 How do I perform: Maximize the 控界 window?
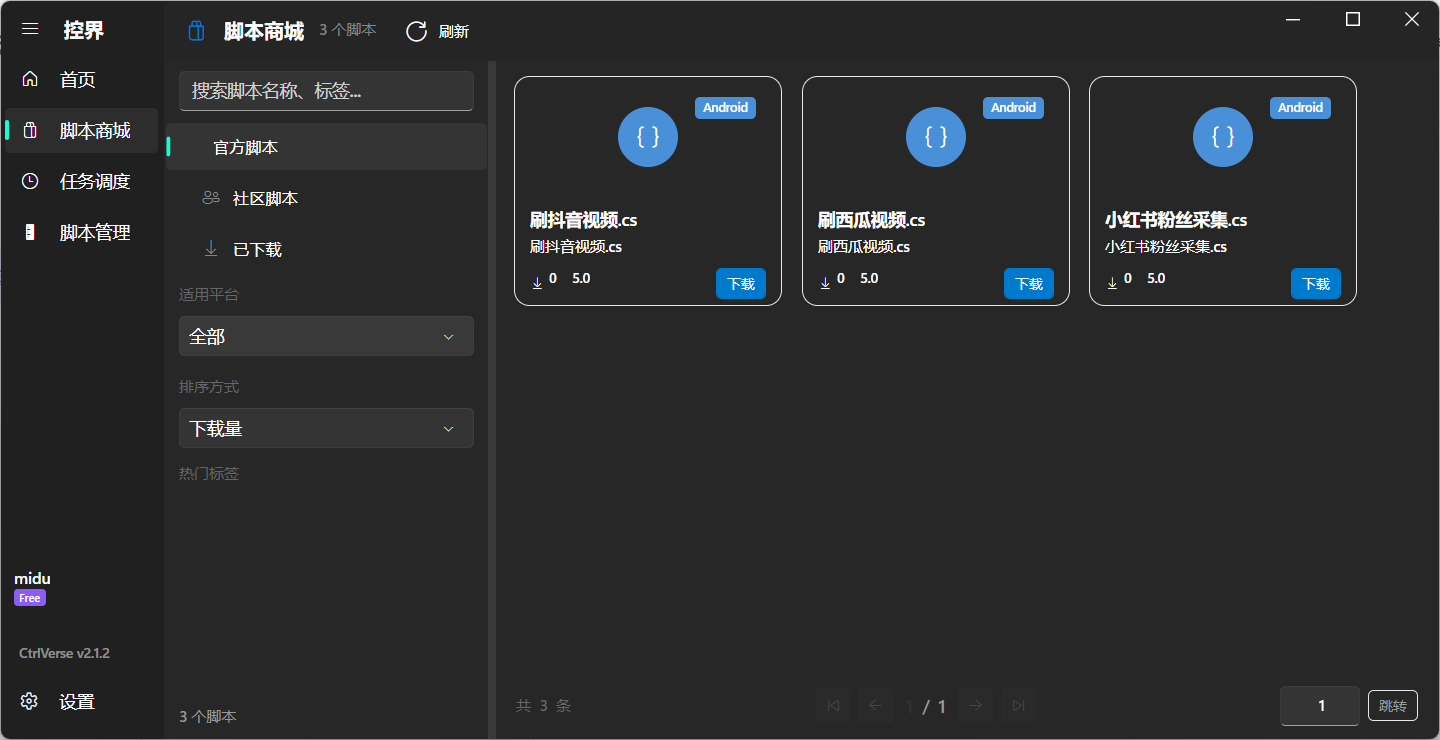(x=1353, y=19)
